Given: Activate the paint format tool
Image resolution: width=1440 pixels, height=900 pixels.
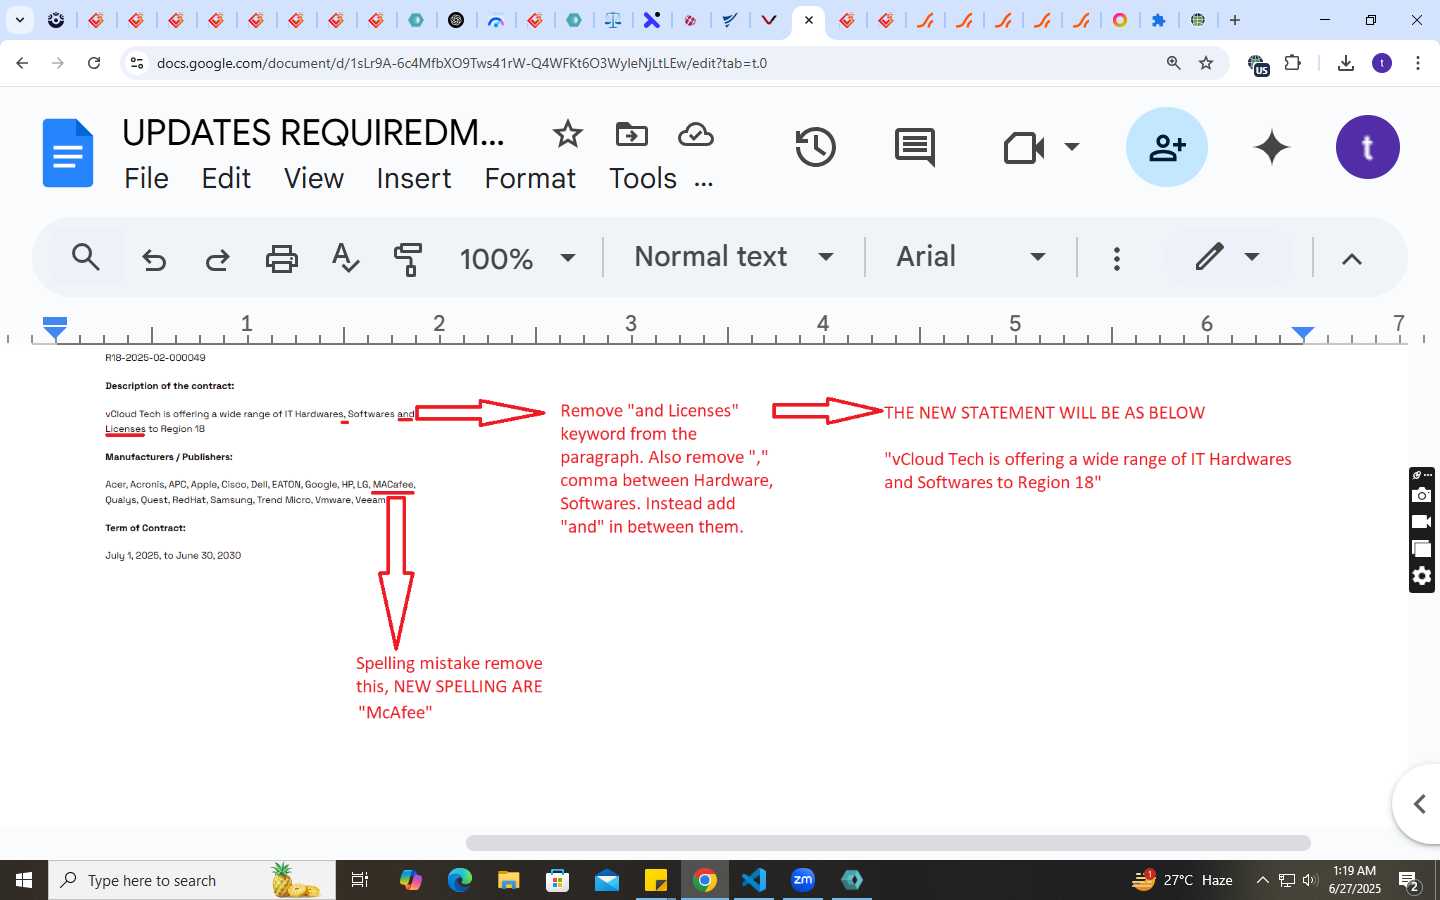Looking at the screenshot, I should click(408, 259).
